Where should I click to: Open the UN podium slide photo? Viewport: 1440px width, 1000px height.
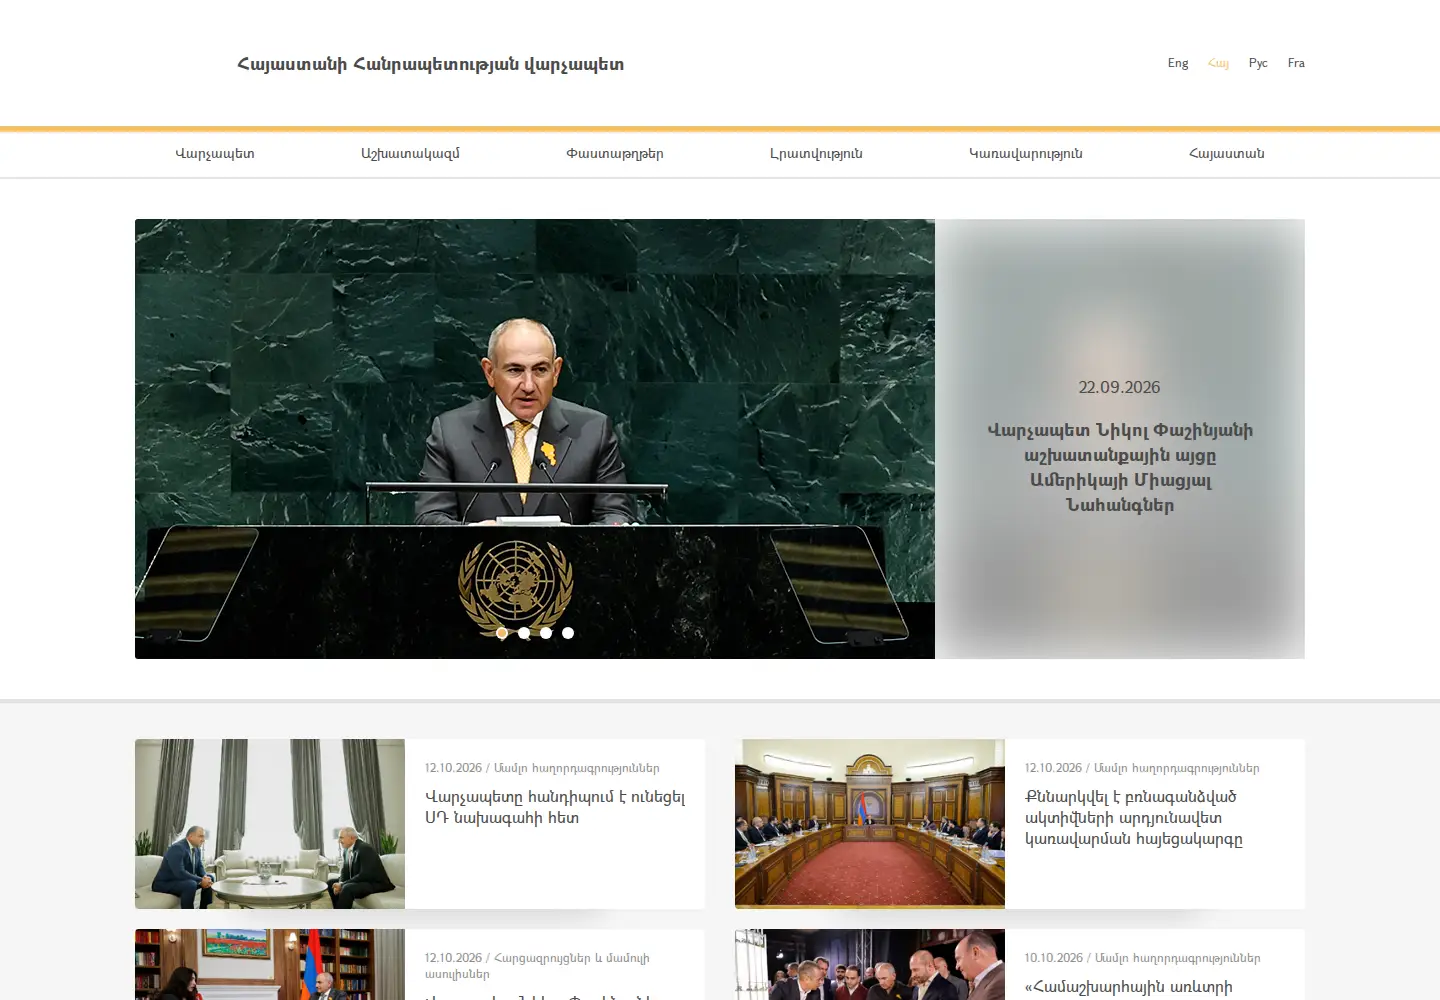tap(535, 439)
